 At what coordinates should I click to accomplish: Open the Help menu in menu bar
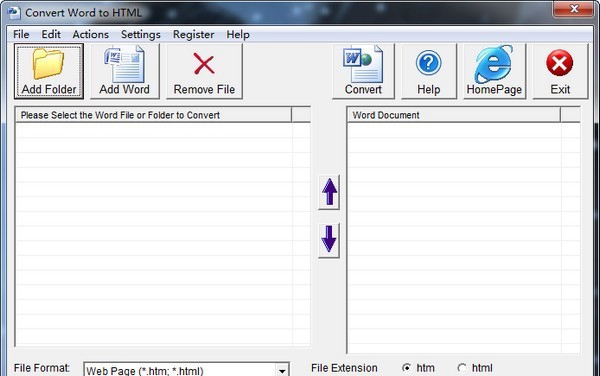[x=238, y=34]
